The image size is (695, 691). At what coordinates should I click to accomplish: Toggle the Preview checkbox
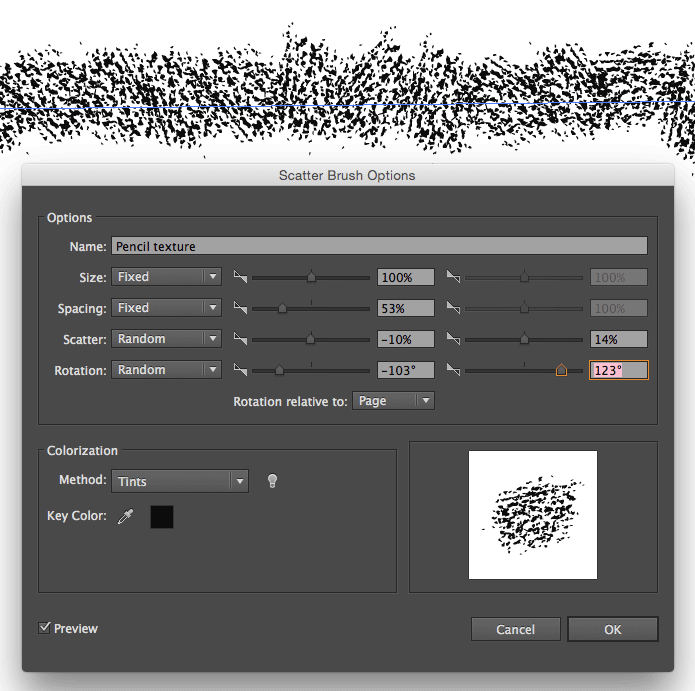coord(45,628)
